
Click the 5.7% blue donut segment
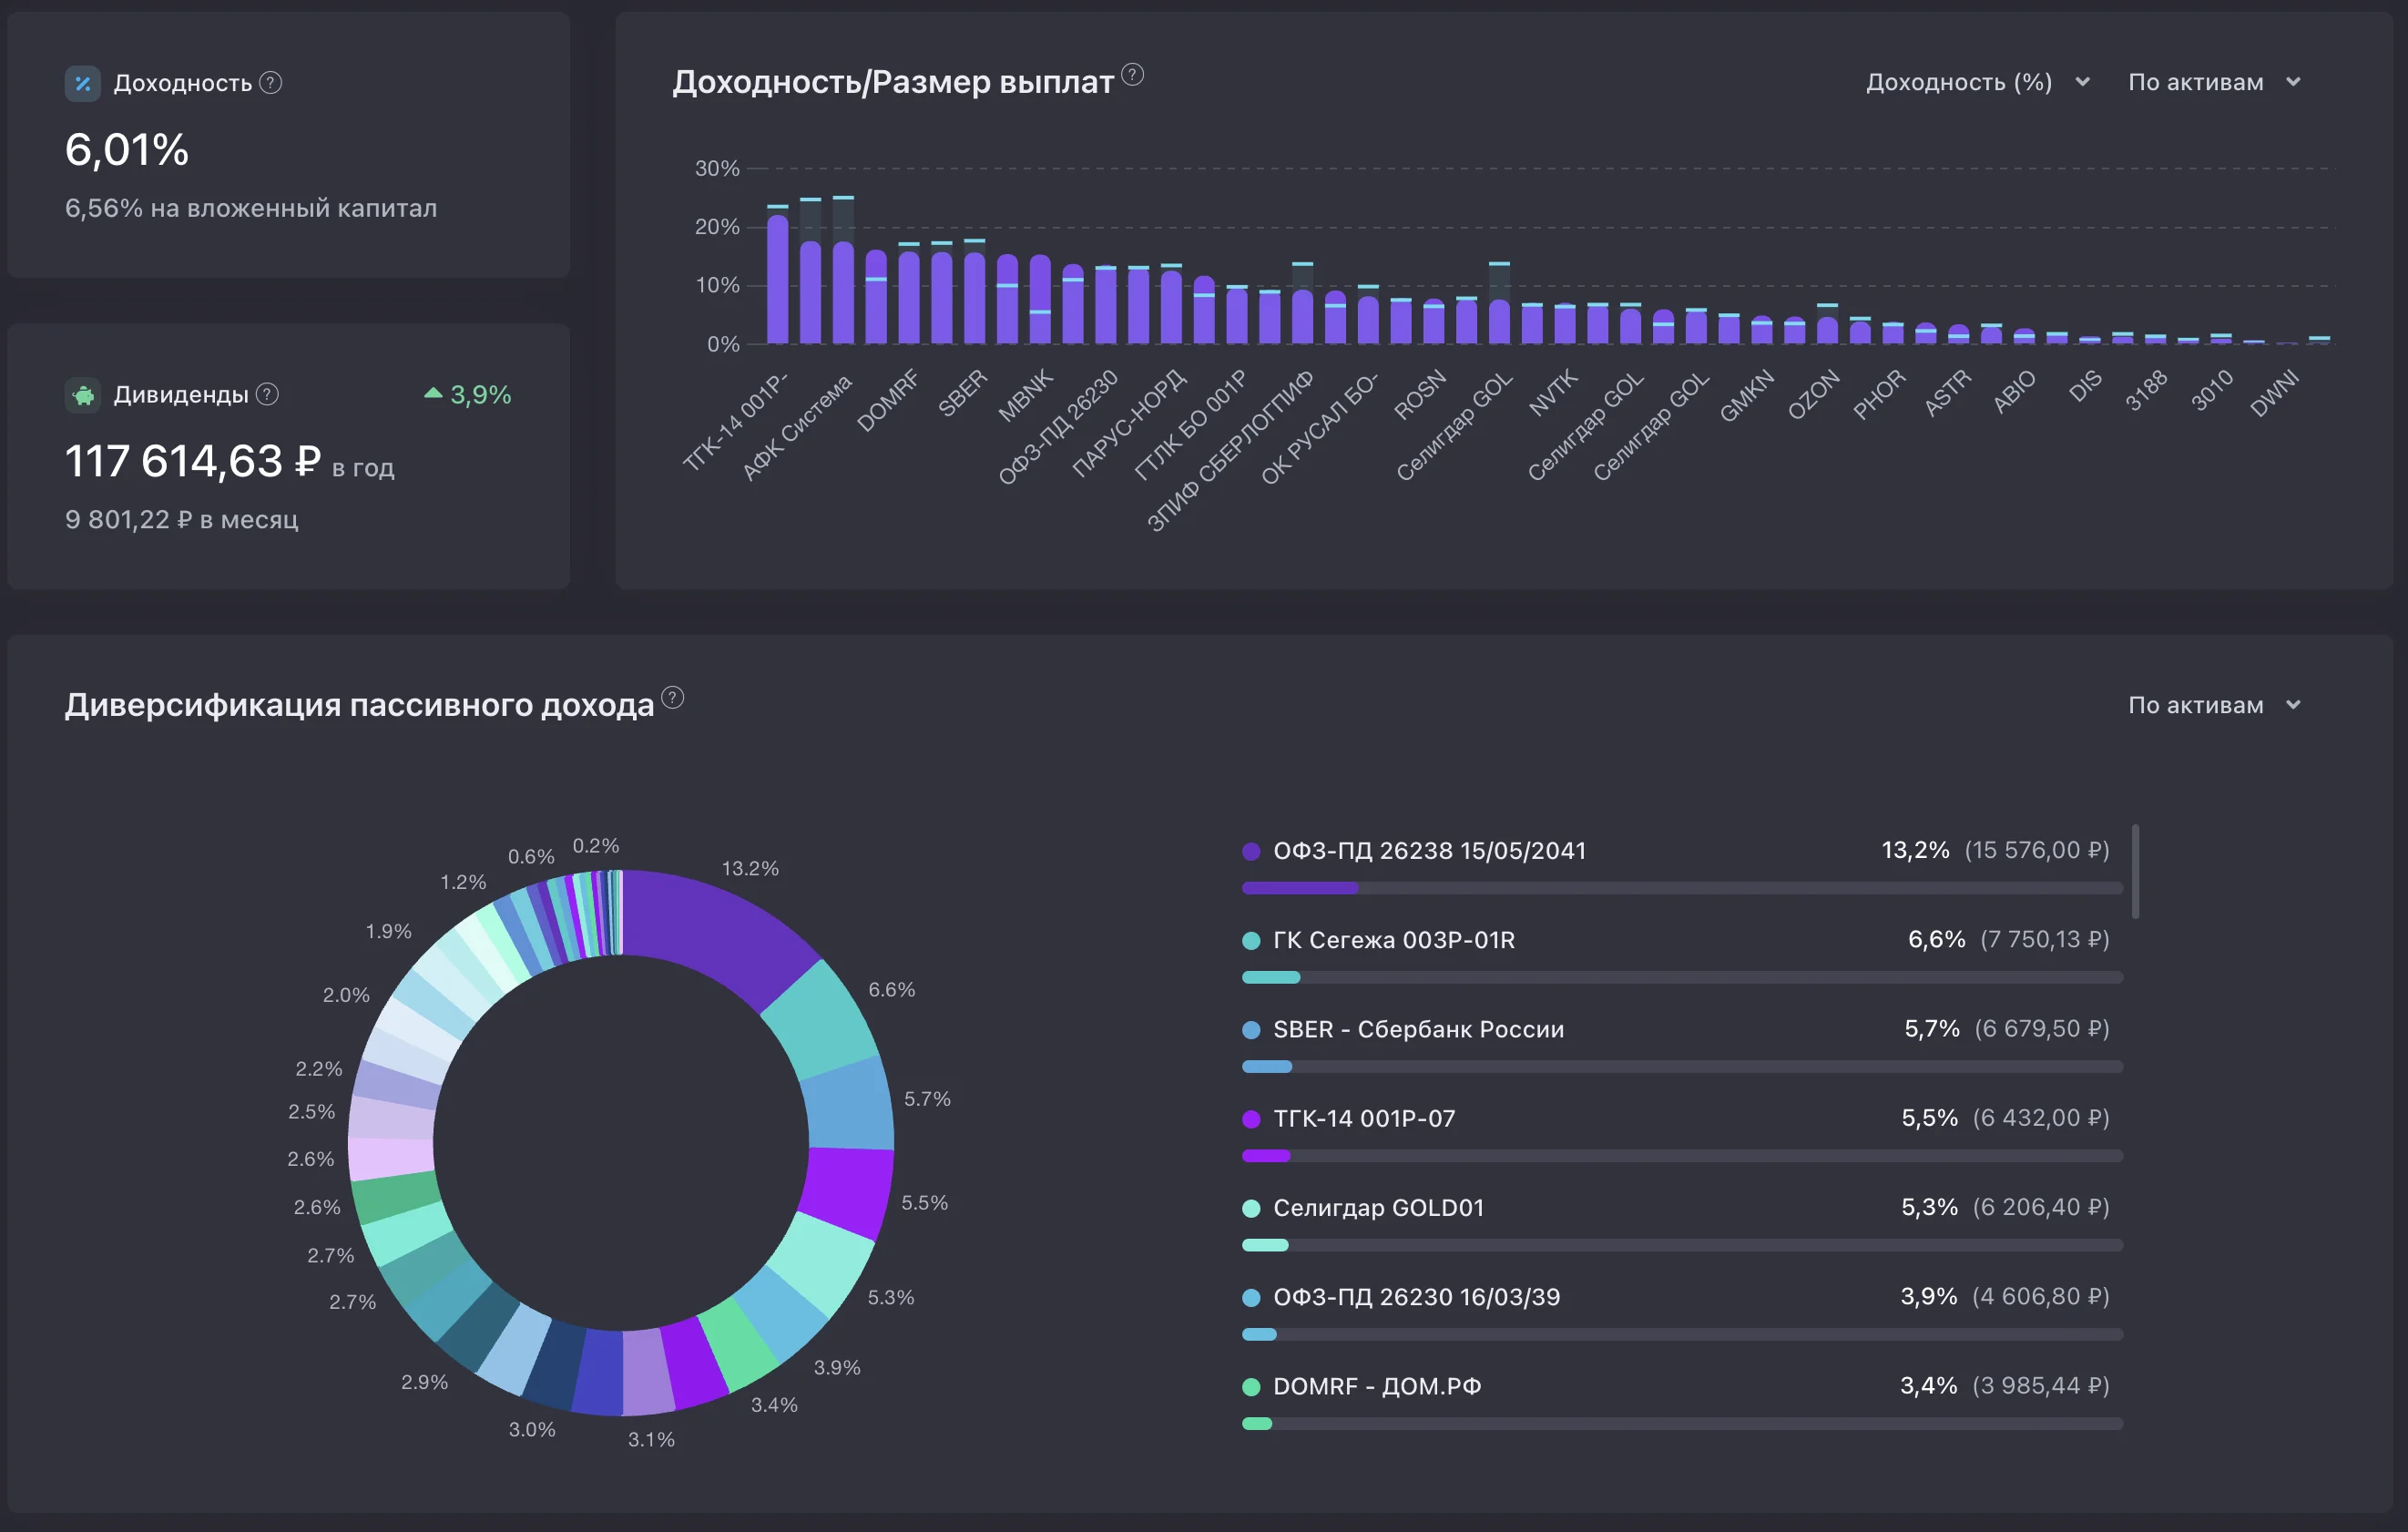click(850, 1105)
